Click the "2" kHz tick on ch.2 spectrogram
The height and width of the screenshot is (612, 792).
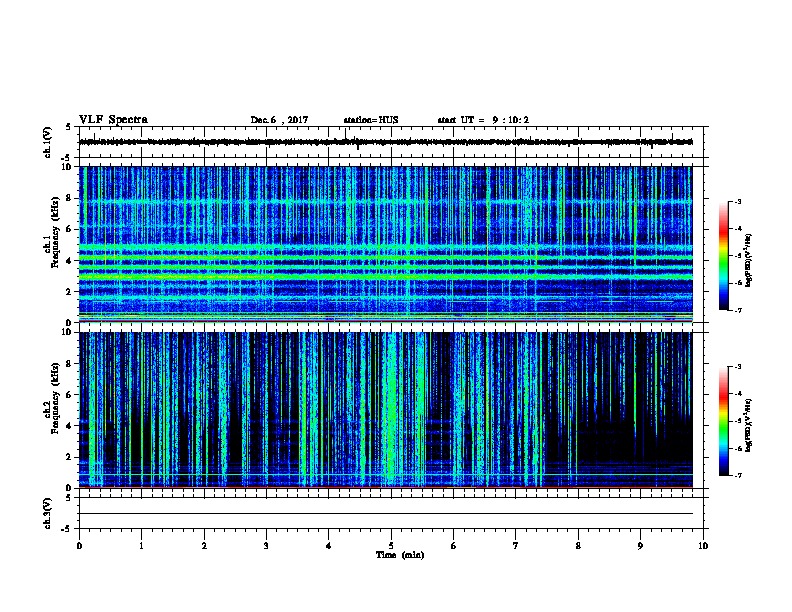tap(69, 457)
